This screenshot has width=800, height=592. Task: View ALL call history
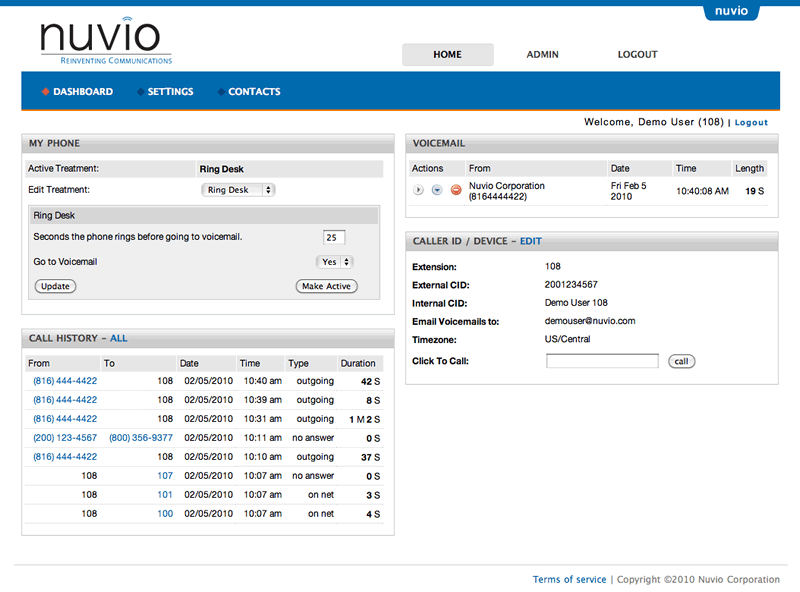119,338
